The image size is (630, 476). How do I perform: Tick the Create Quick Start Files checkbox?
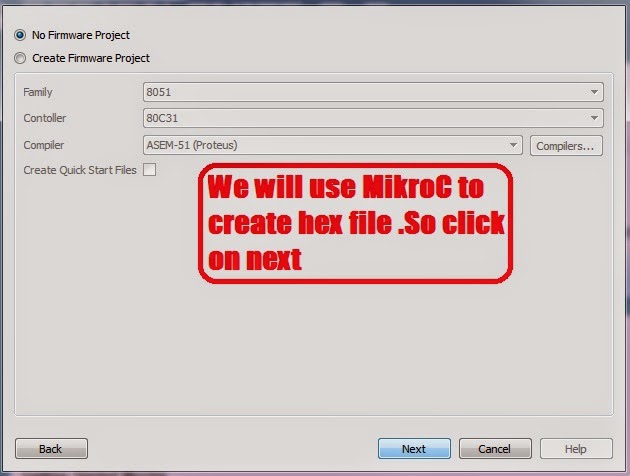click(149, 170)
